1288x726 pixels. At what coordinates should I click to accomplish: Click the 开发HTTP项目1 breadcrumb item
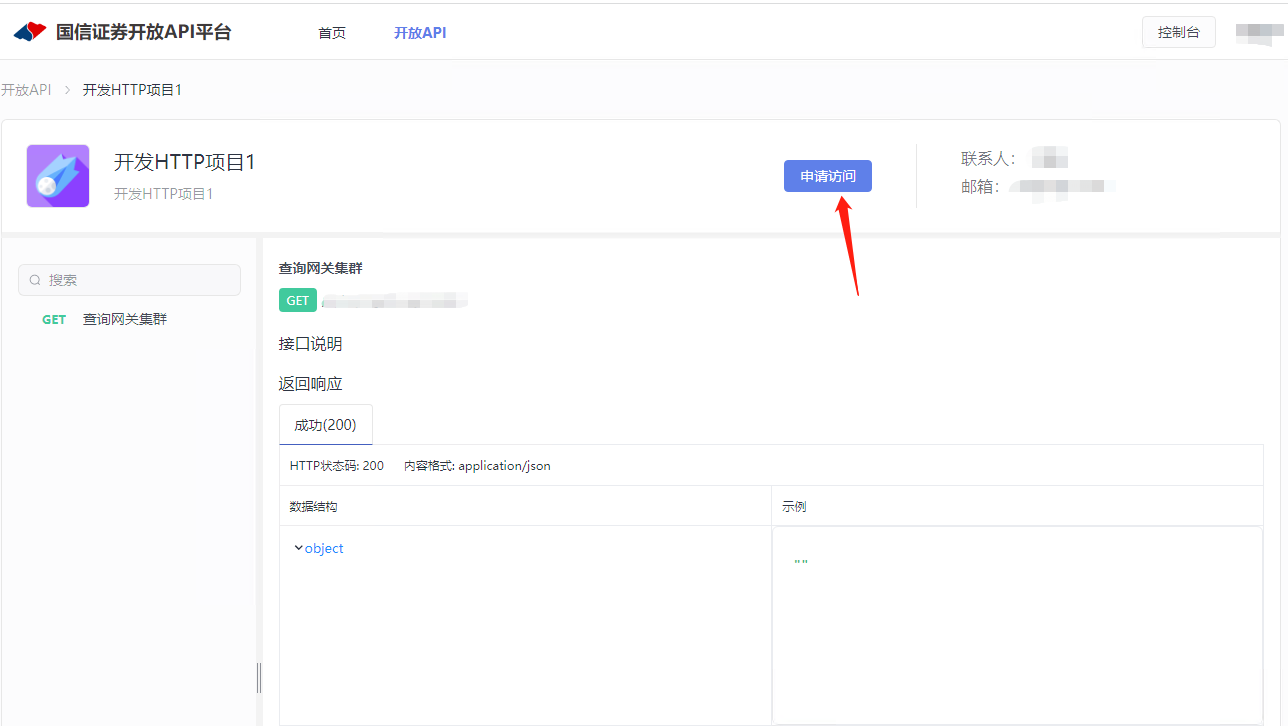point(132,90)
